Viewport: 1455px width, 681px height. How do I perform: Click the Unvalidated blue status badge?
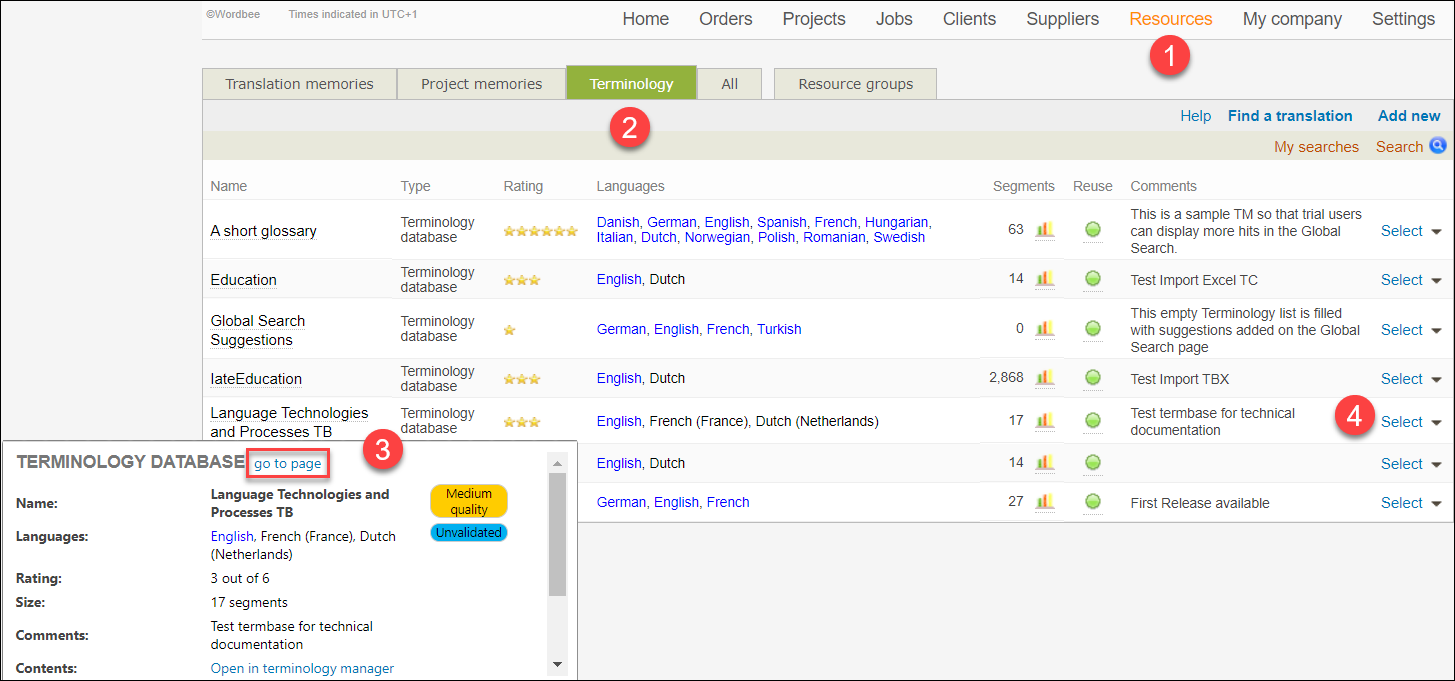pyautogui.click(x=469, y=533)
